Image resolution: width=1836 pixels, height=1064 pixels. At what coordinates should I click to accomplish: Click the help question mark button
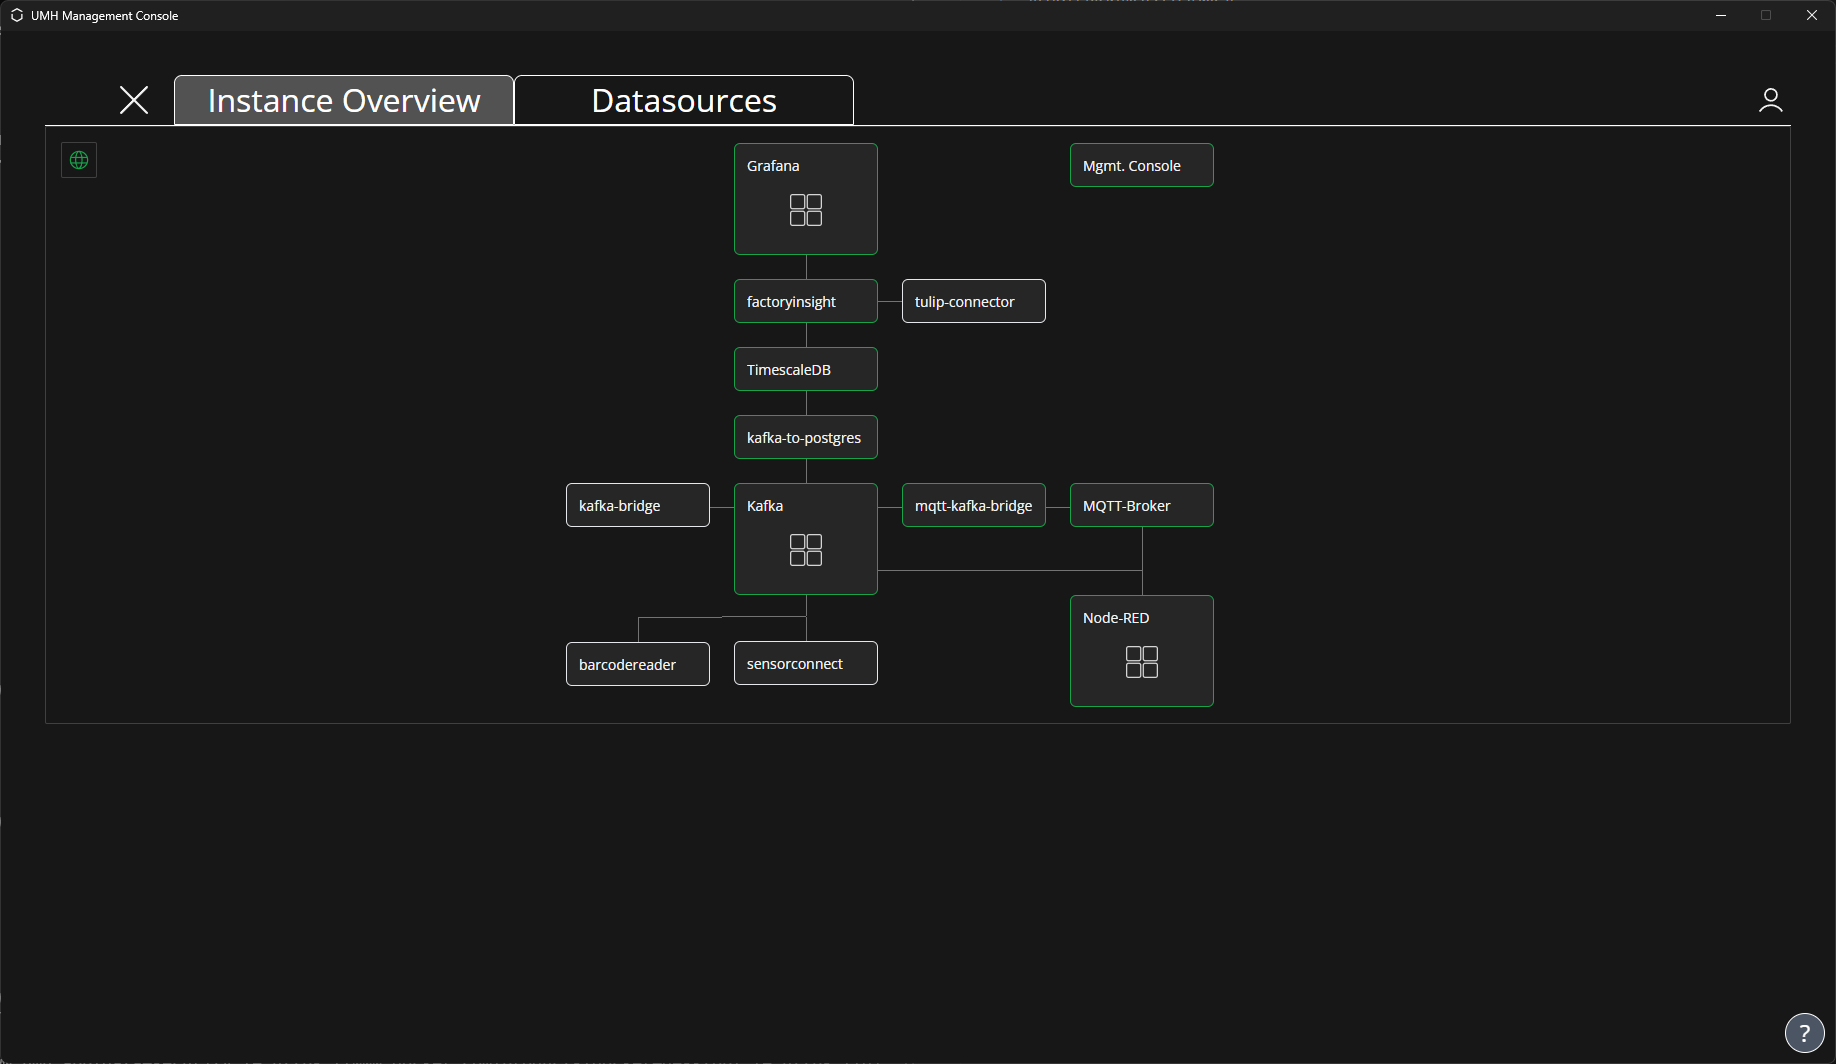tap(1804, 1034)
